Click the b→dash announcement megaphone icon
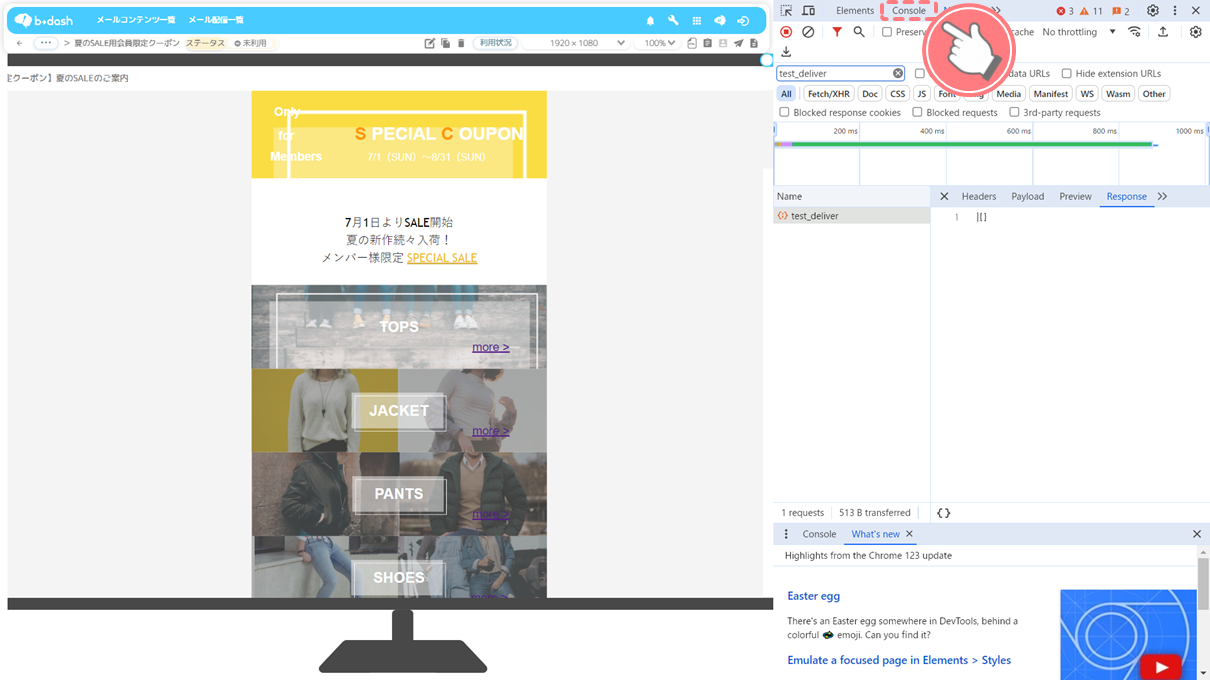 pos(720,21)
